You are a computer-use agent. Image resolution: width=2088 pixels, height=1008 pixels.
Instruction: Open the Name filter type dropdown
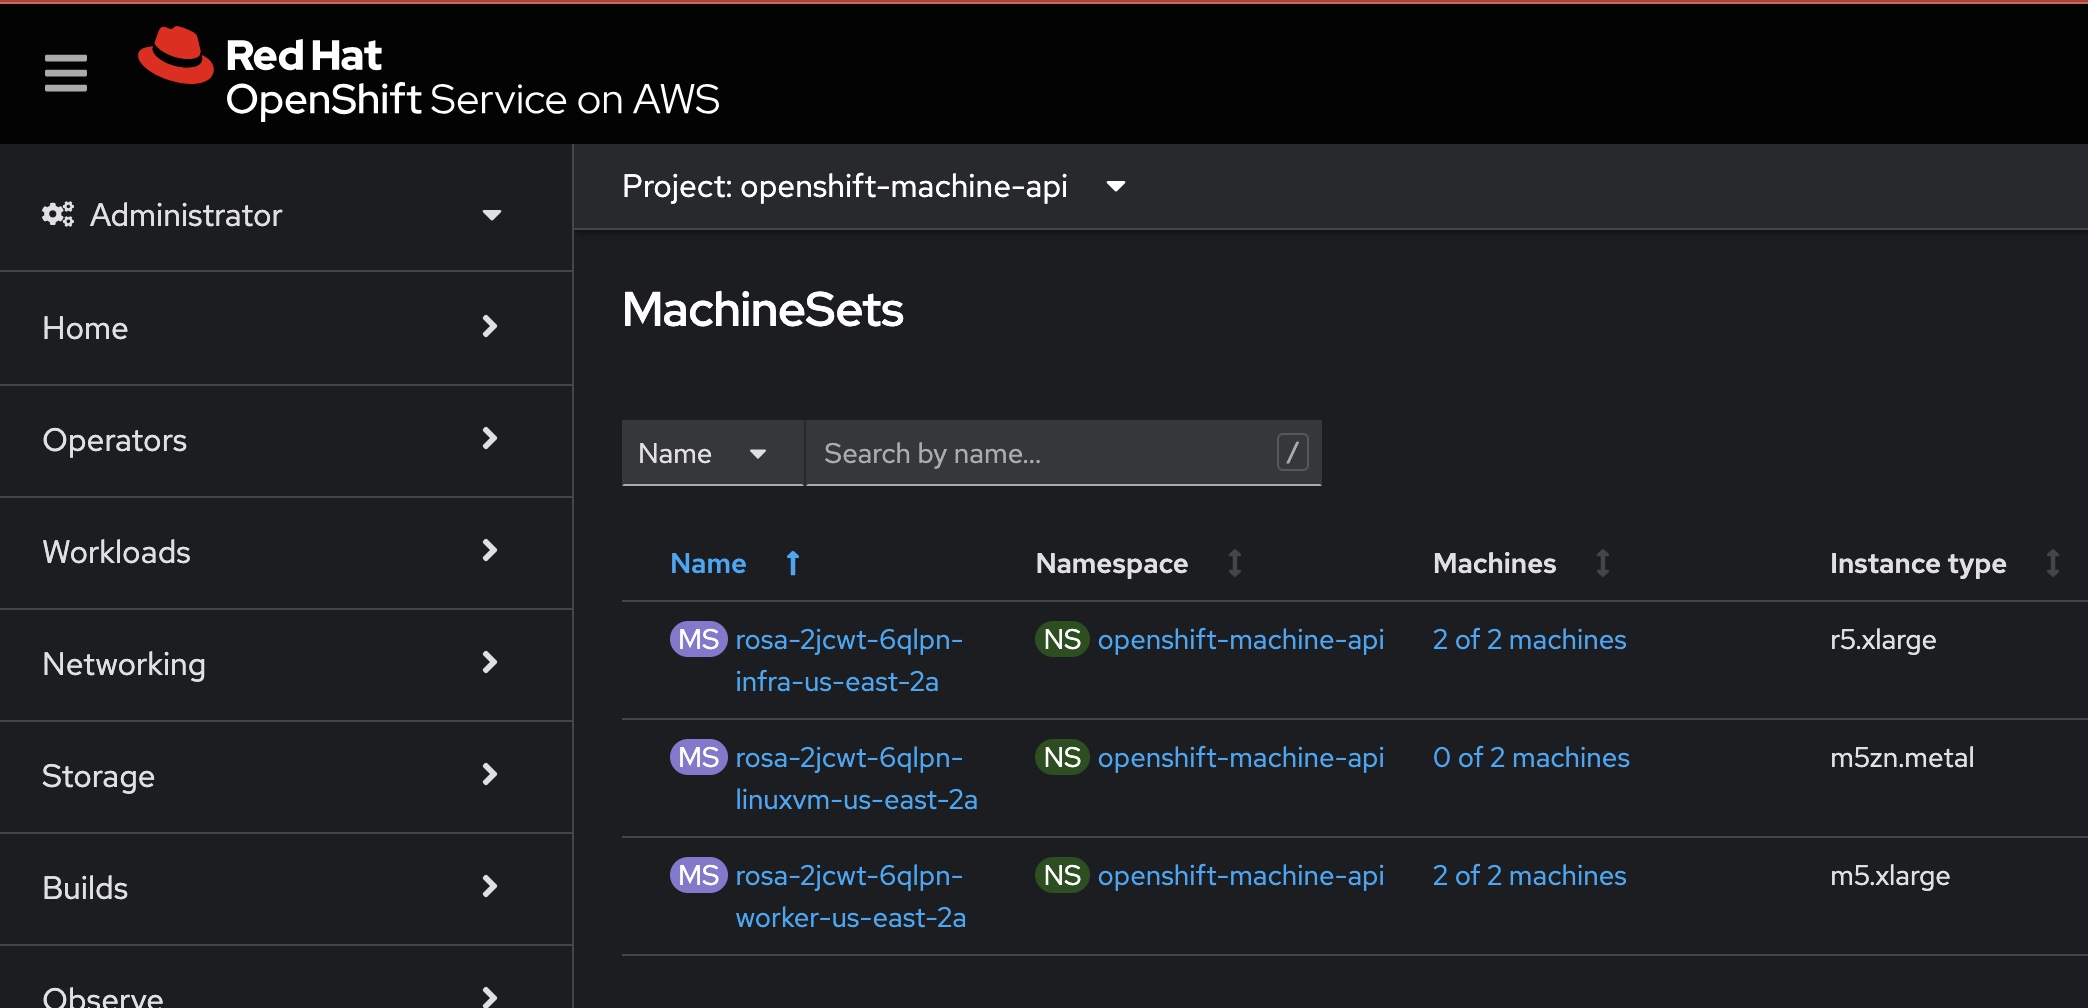(712, 453)
